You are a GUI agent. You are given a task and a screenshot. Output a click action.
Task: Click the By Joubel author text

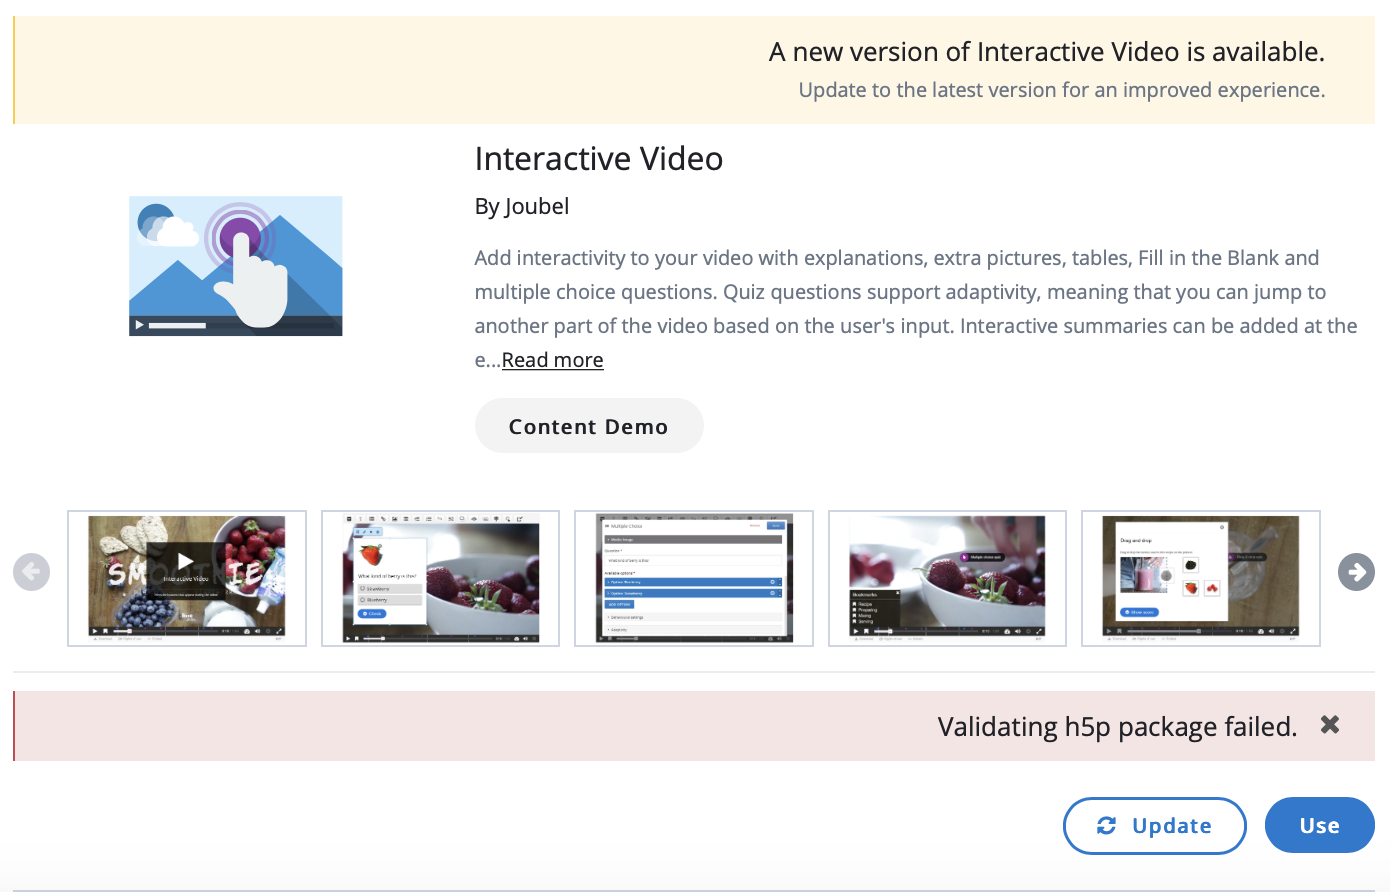(x=522, y=206)
